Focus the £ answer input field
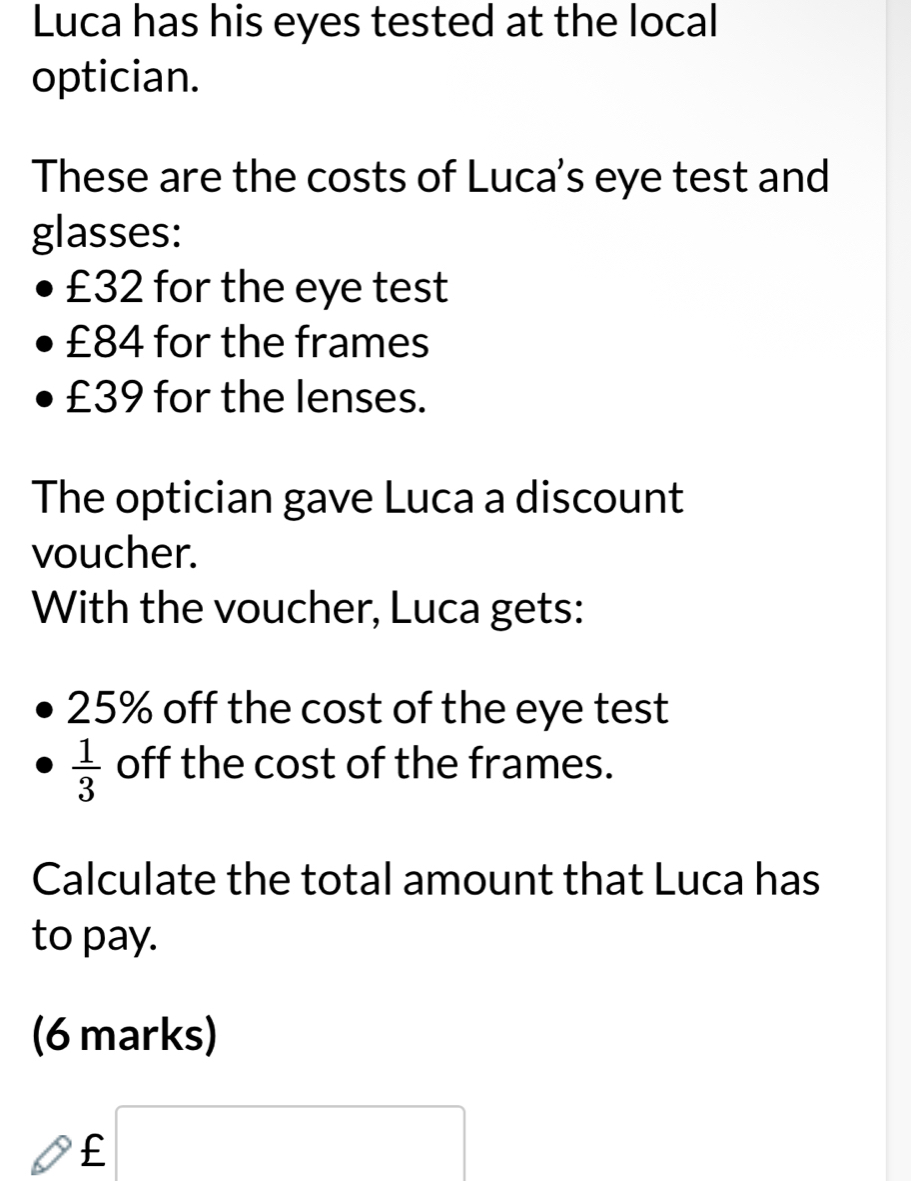This screenshot has height=1181, width=911. (x=290, y=1143)
